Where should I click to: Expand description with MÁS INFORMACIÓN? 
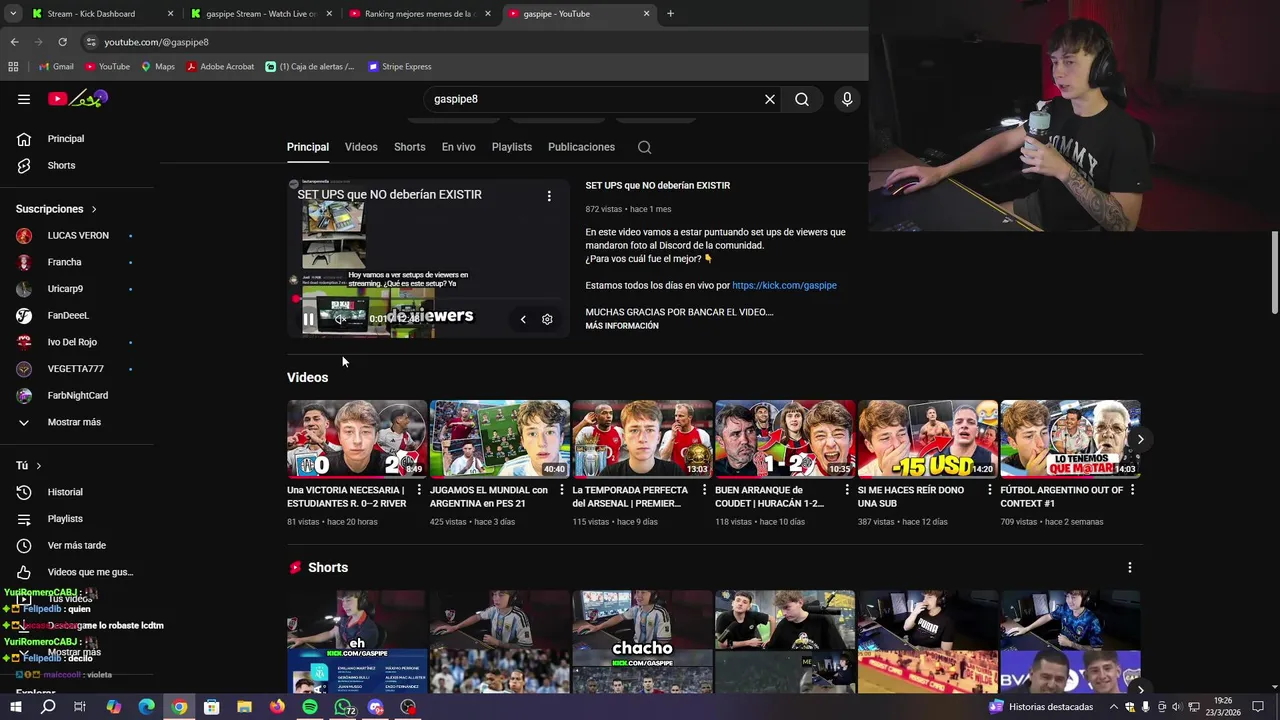[622, 326]
